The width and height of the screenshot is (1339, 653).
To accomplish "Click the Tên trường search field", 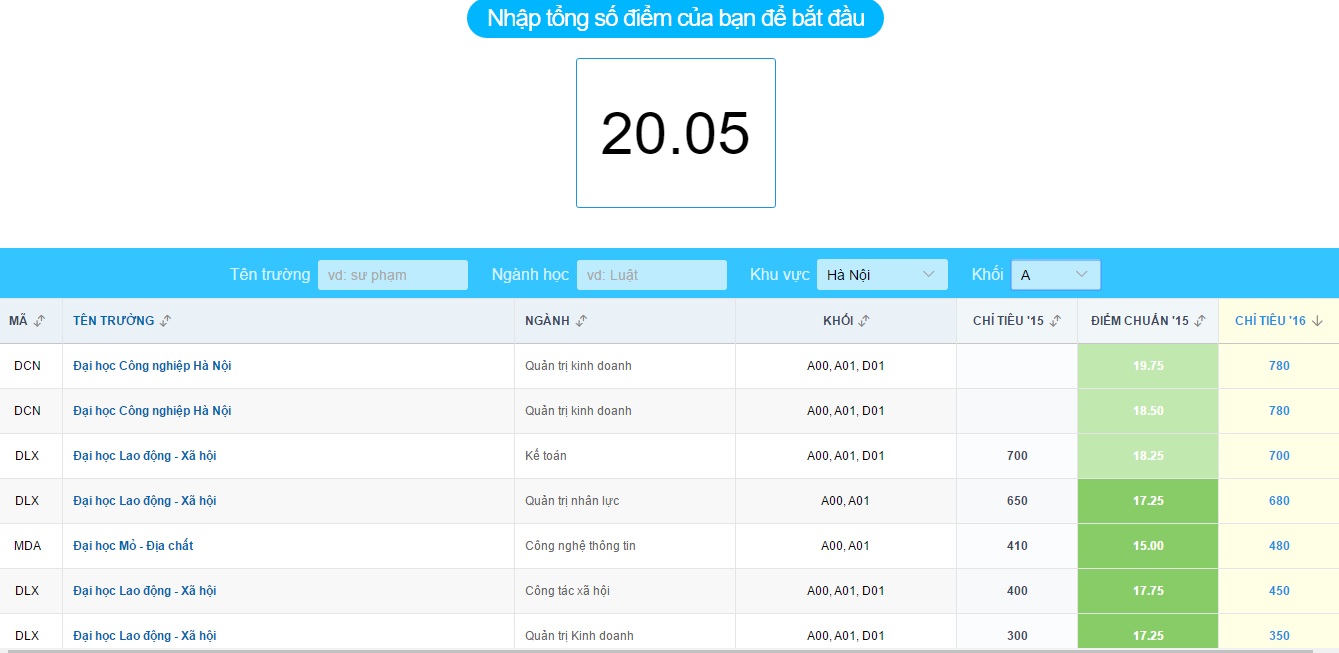I will coord(392,275).
